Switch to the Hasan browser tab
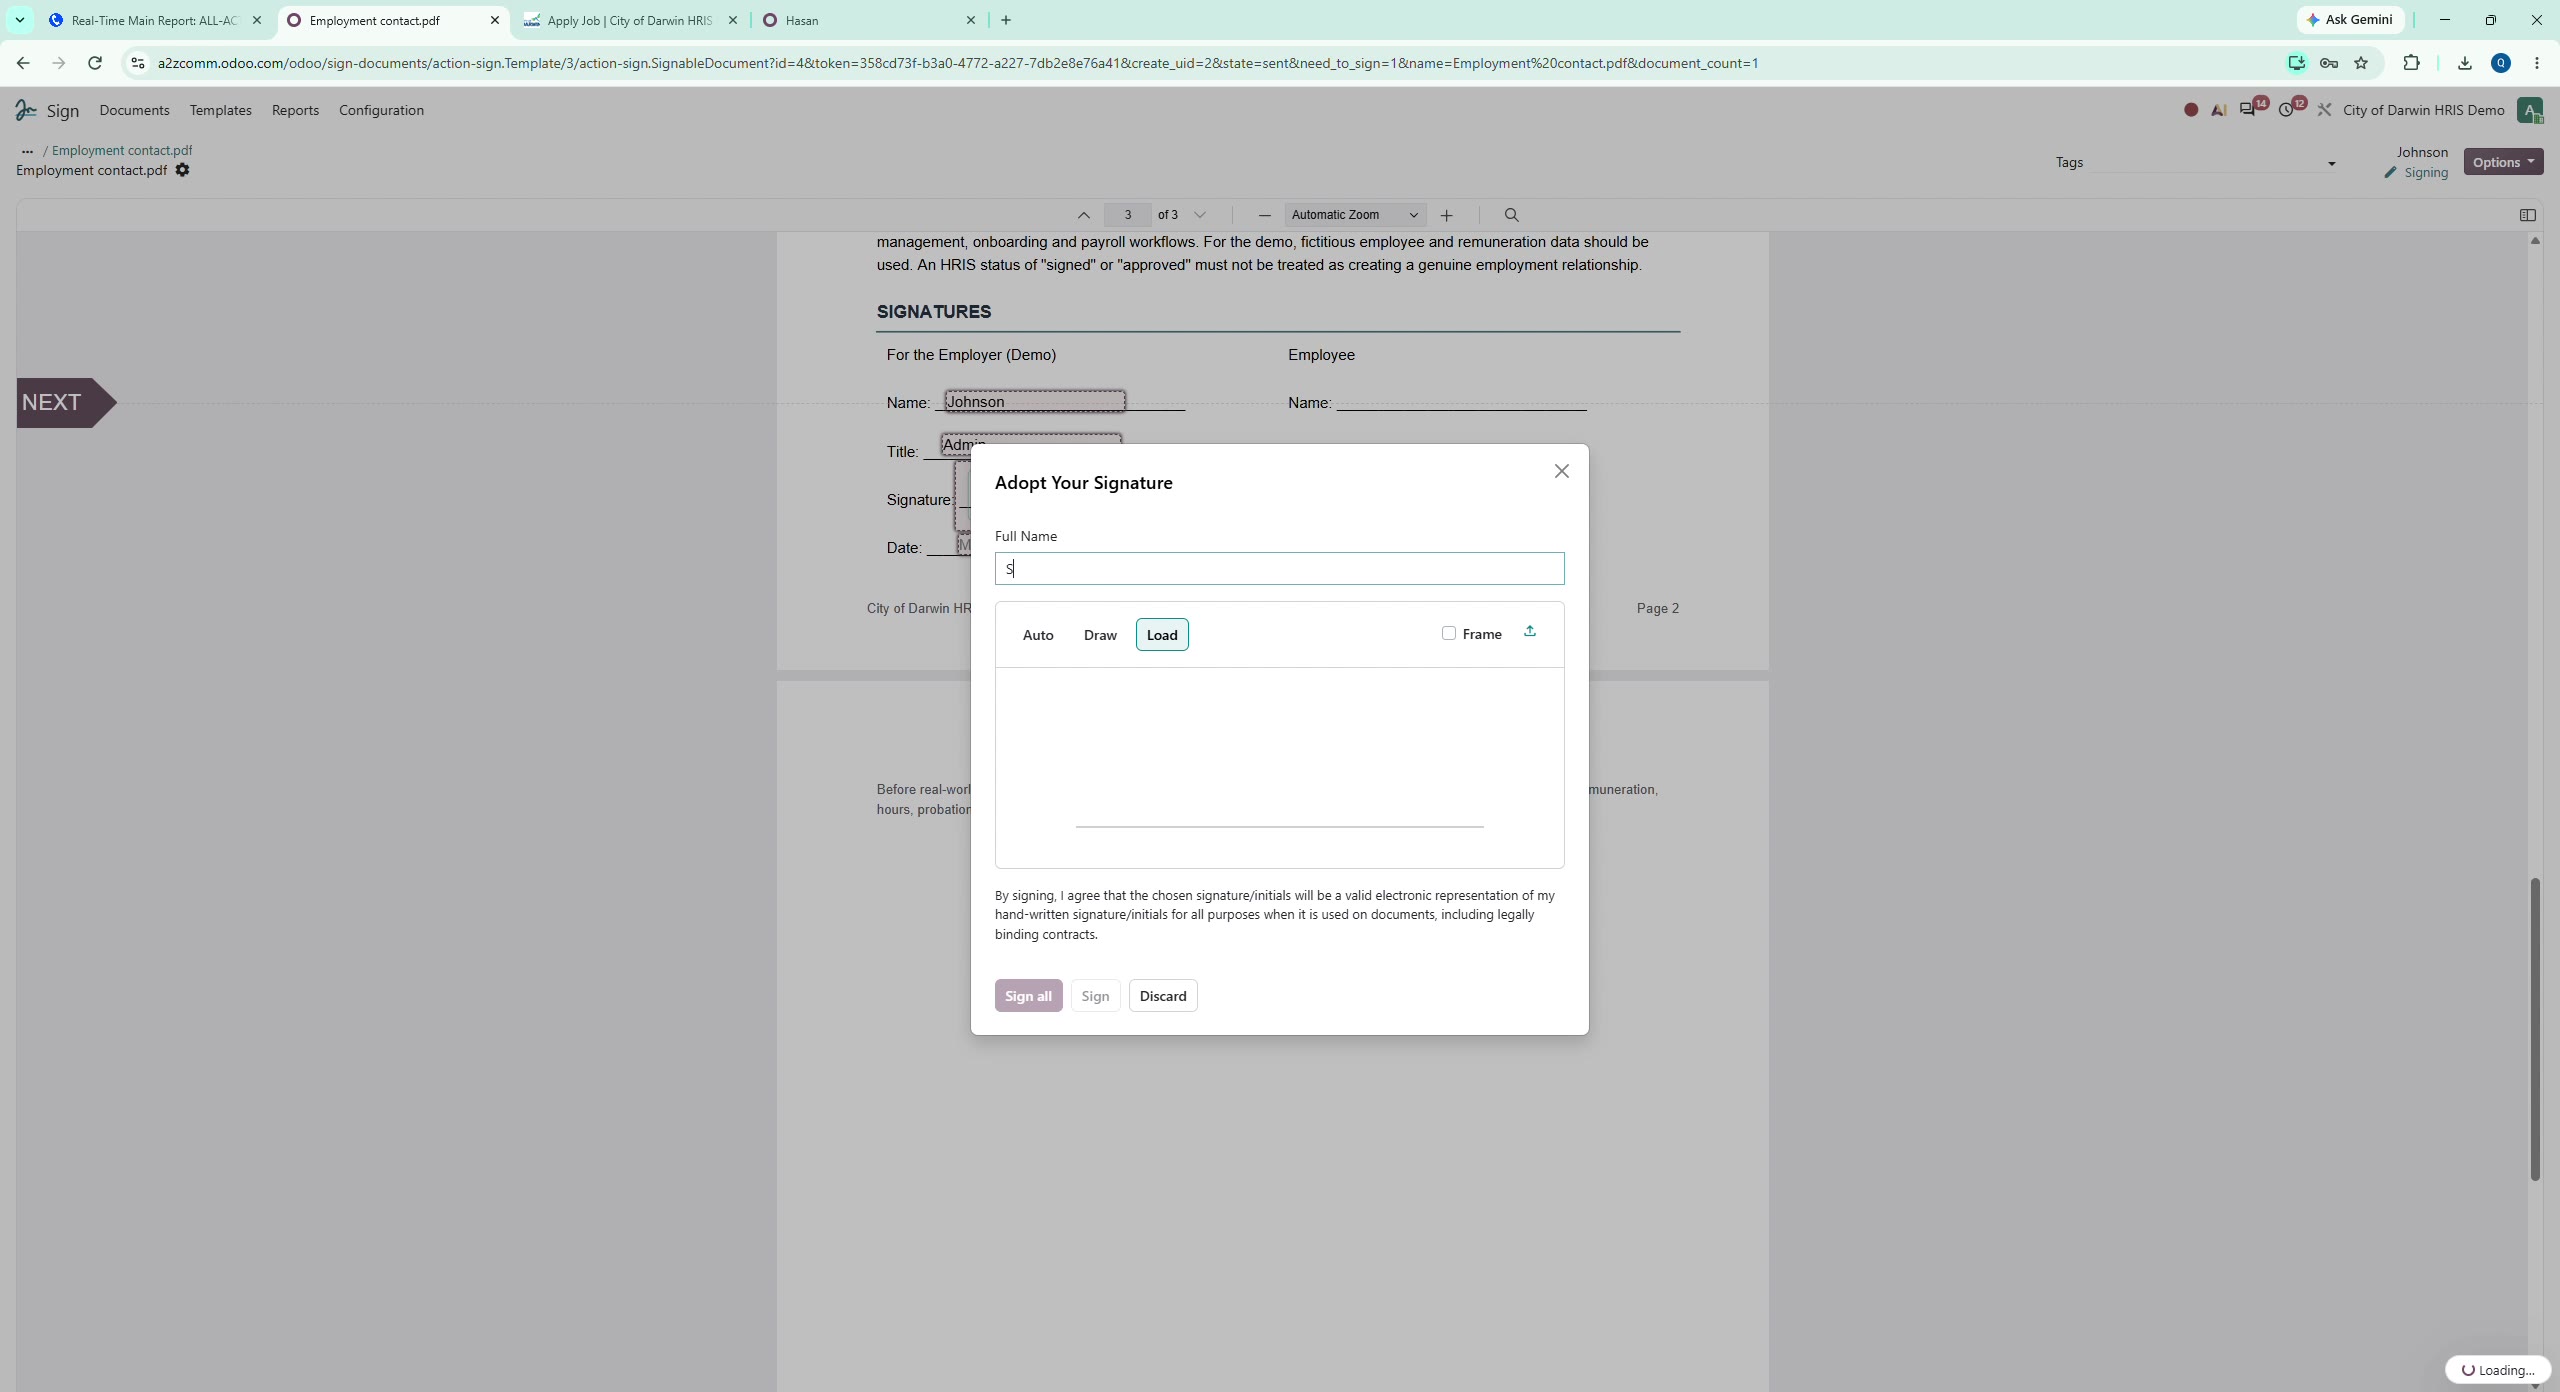Image resolution: width=2560 pixels, height=1392 pixels. (x=868, y=20)
